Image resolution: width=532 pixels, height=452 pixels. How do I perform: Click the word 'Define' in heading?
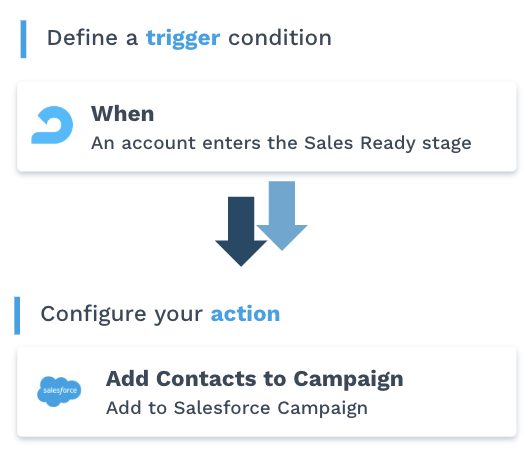point(82,37)
